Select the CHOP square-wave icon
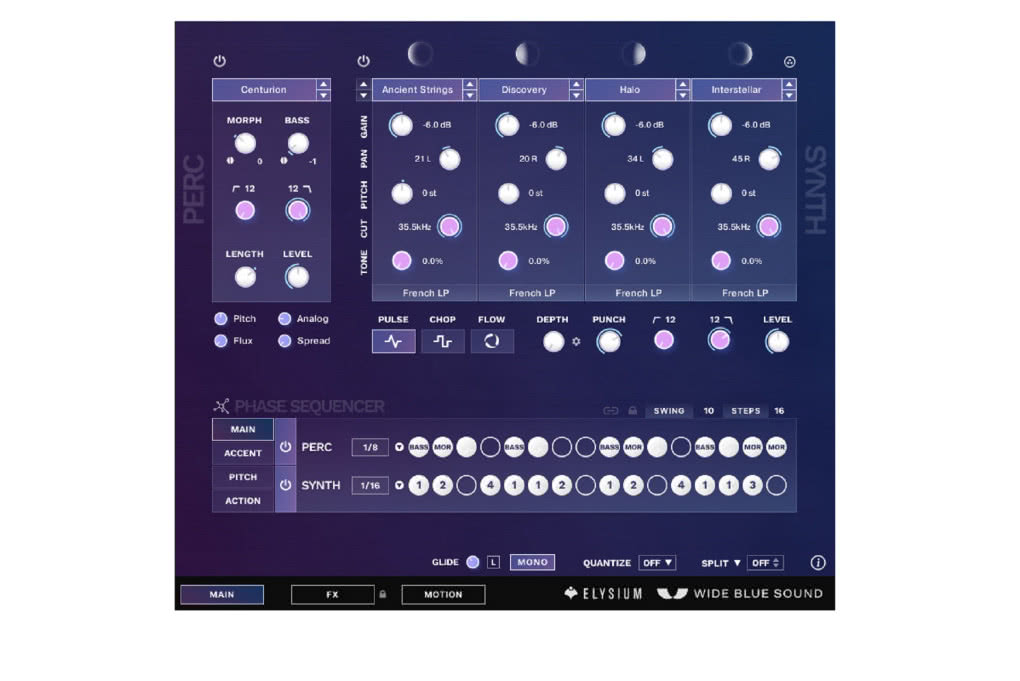Viewport: 1020px width, 681px height. click(x=442, y=341)
